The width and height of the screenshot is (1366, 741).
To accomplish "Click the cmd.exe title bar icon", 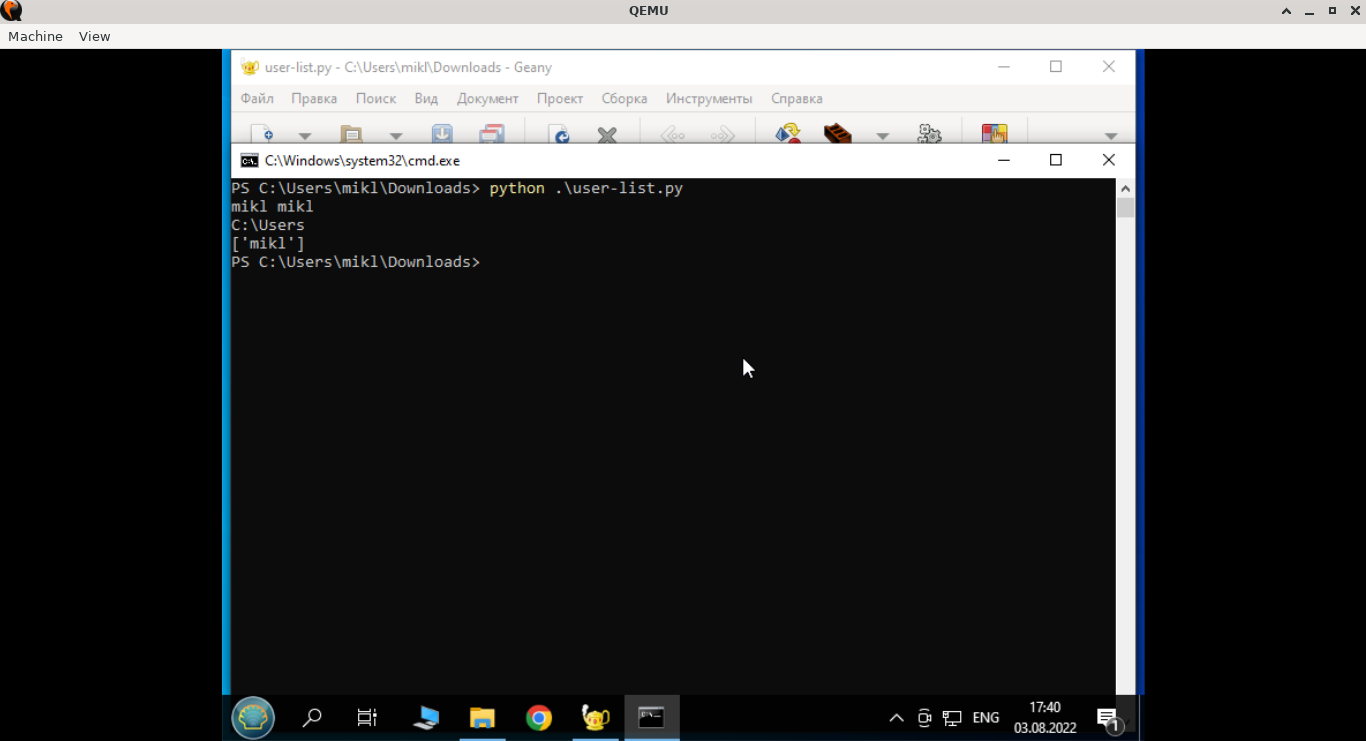I will tap(249, 160).
